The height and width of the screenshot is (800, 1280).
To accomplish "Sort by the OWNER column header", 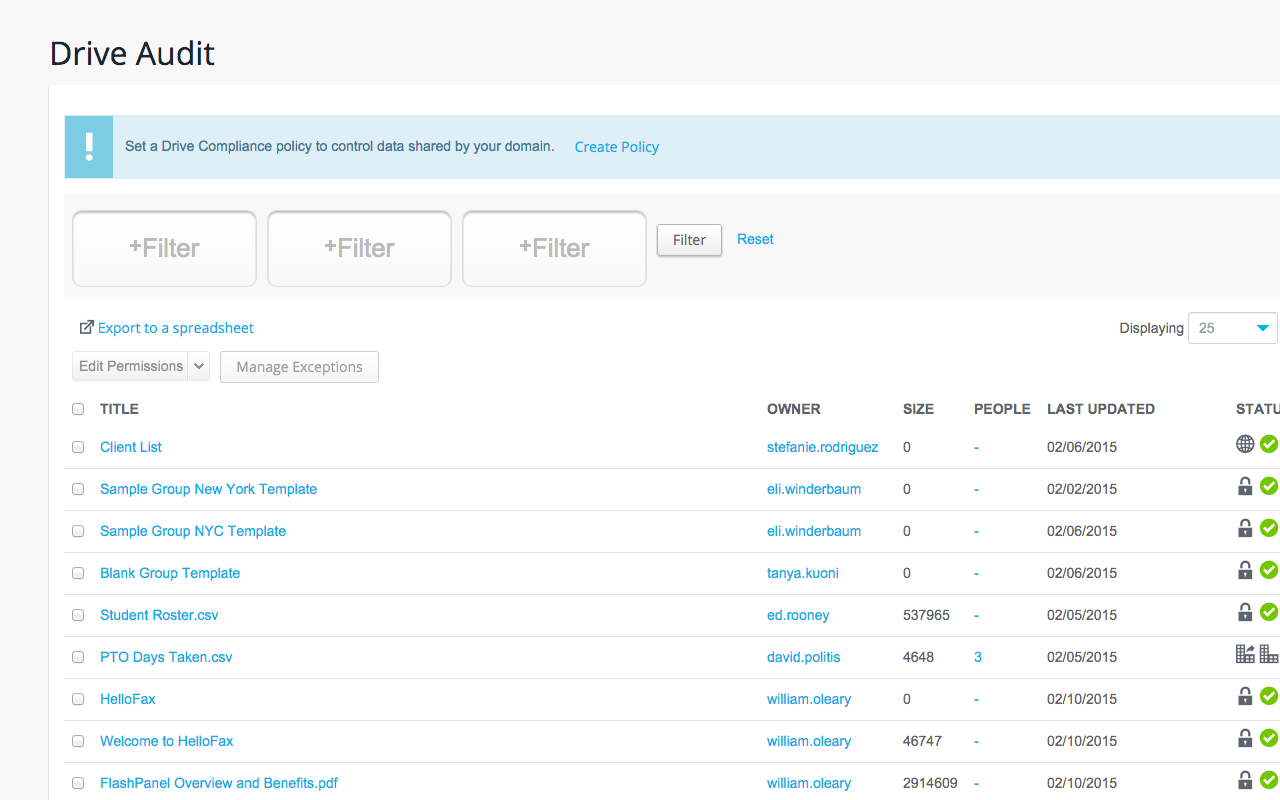I will (794, 409).
